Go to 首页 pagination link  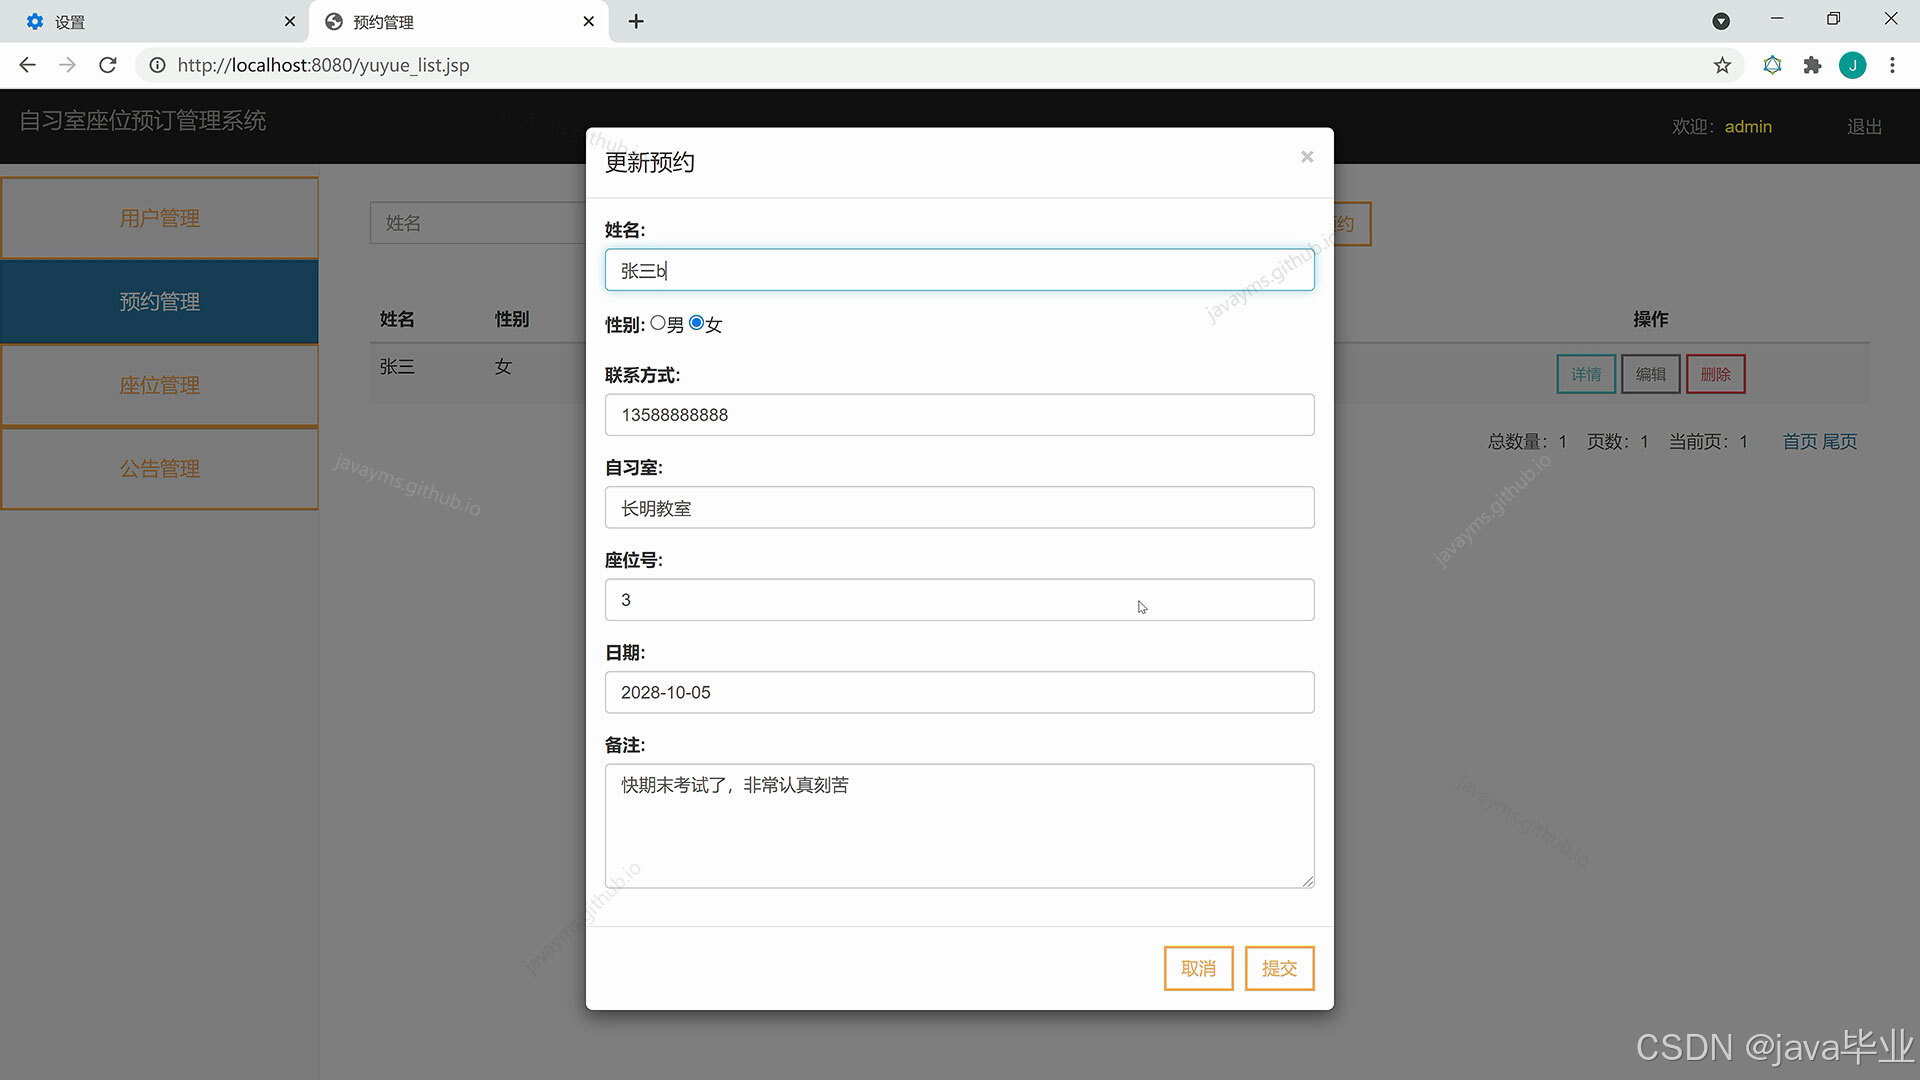1800,441
